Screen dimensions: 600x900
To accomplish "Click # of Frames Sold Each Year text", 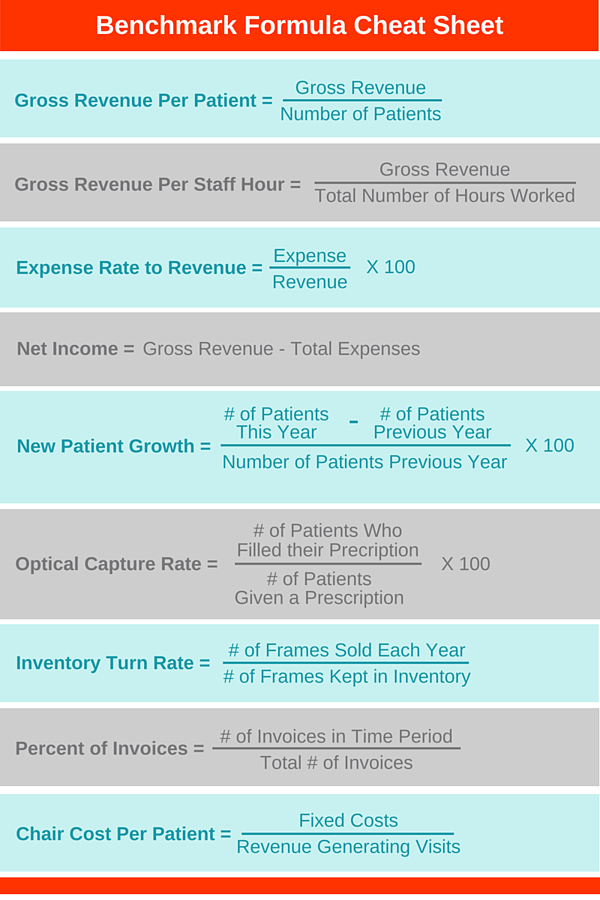I will pyautogui.click(x=346, y=650).
